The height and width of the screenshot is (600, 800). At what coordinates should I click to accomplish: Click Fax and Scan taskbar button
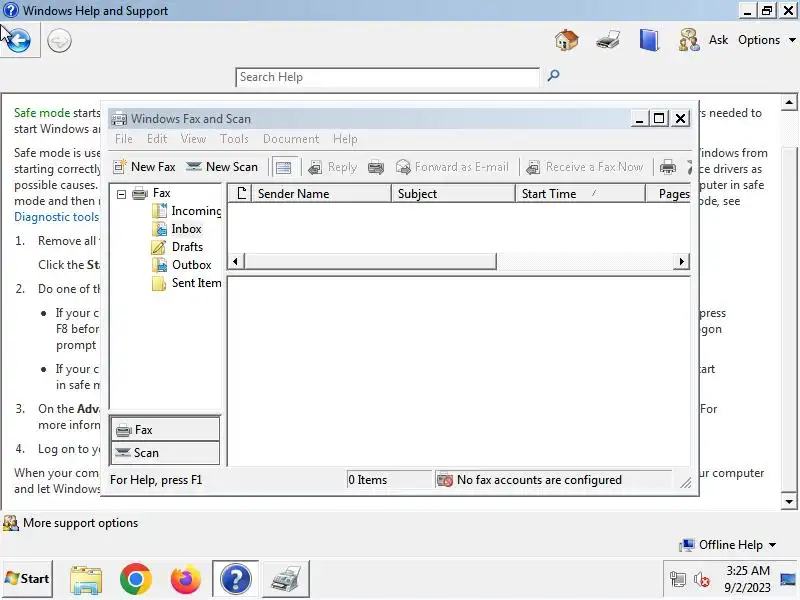(x=285, y=579)
